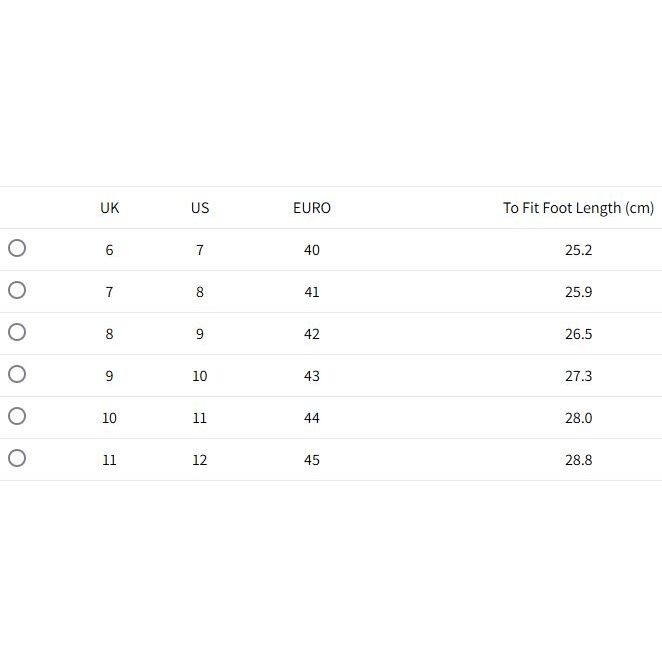Choose the radio button for EURO 42
This screenshot has height=662, width=662.
pyautogui.click(x=17, y=332)
